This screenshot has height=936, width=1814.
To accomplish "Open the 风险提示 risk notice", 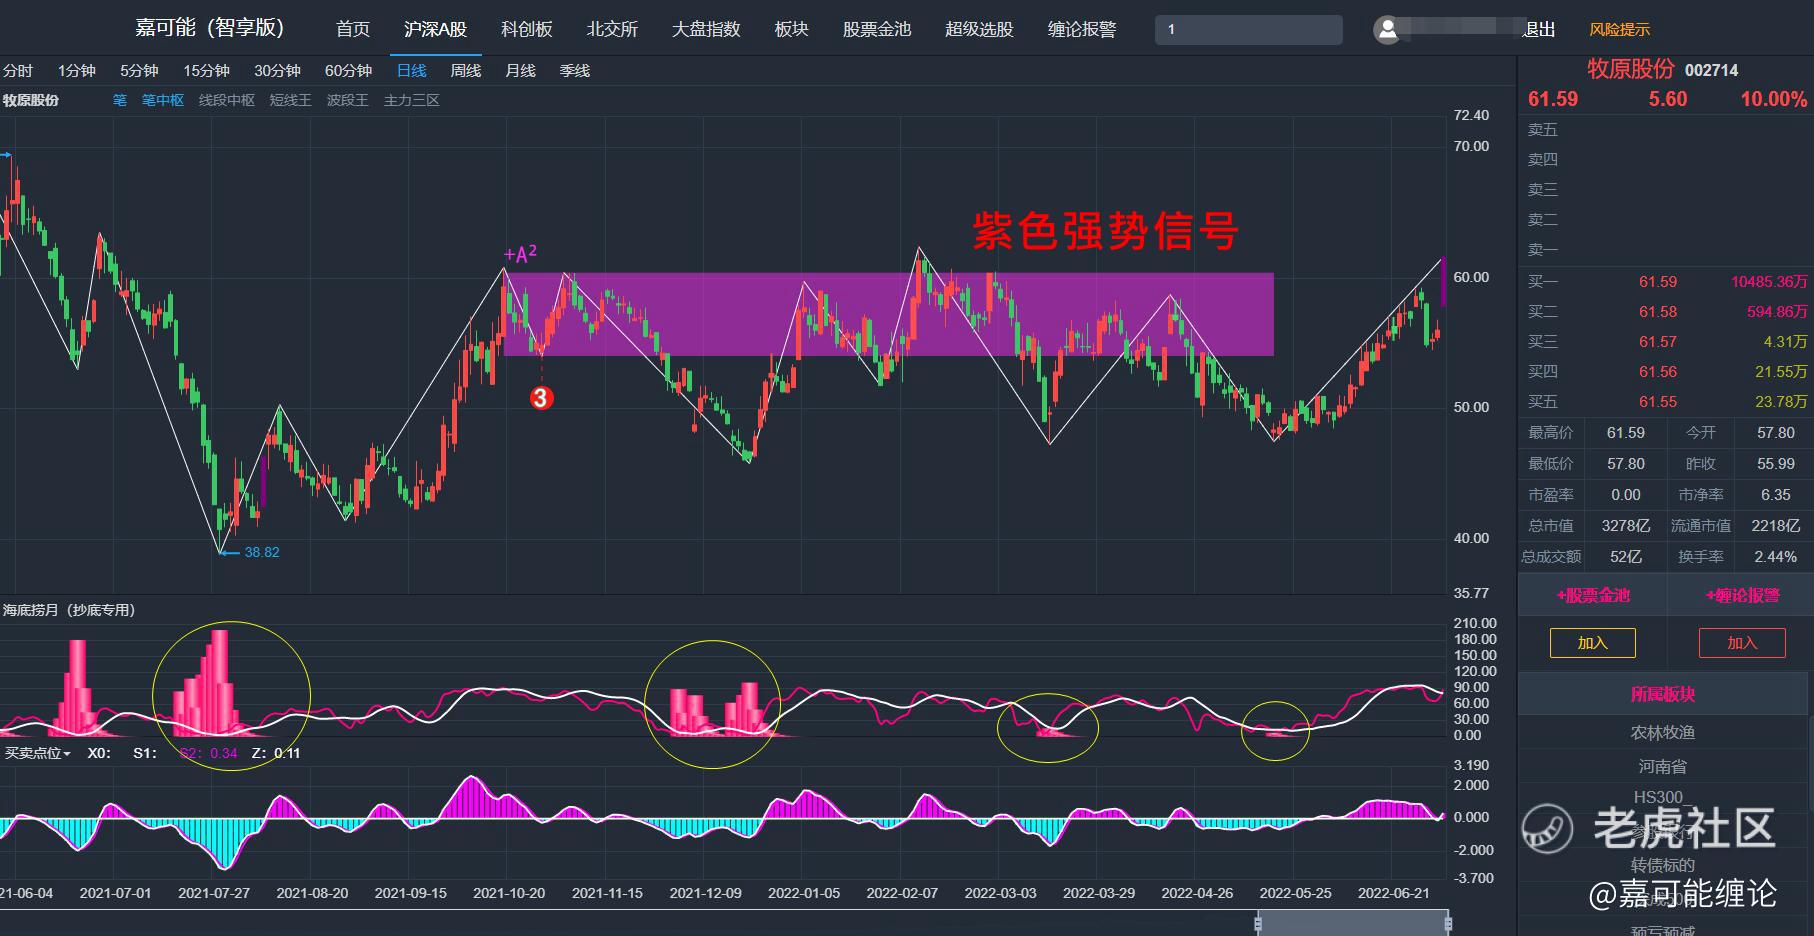I will [1620, 30].
